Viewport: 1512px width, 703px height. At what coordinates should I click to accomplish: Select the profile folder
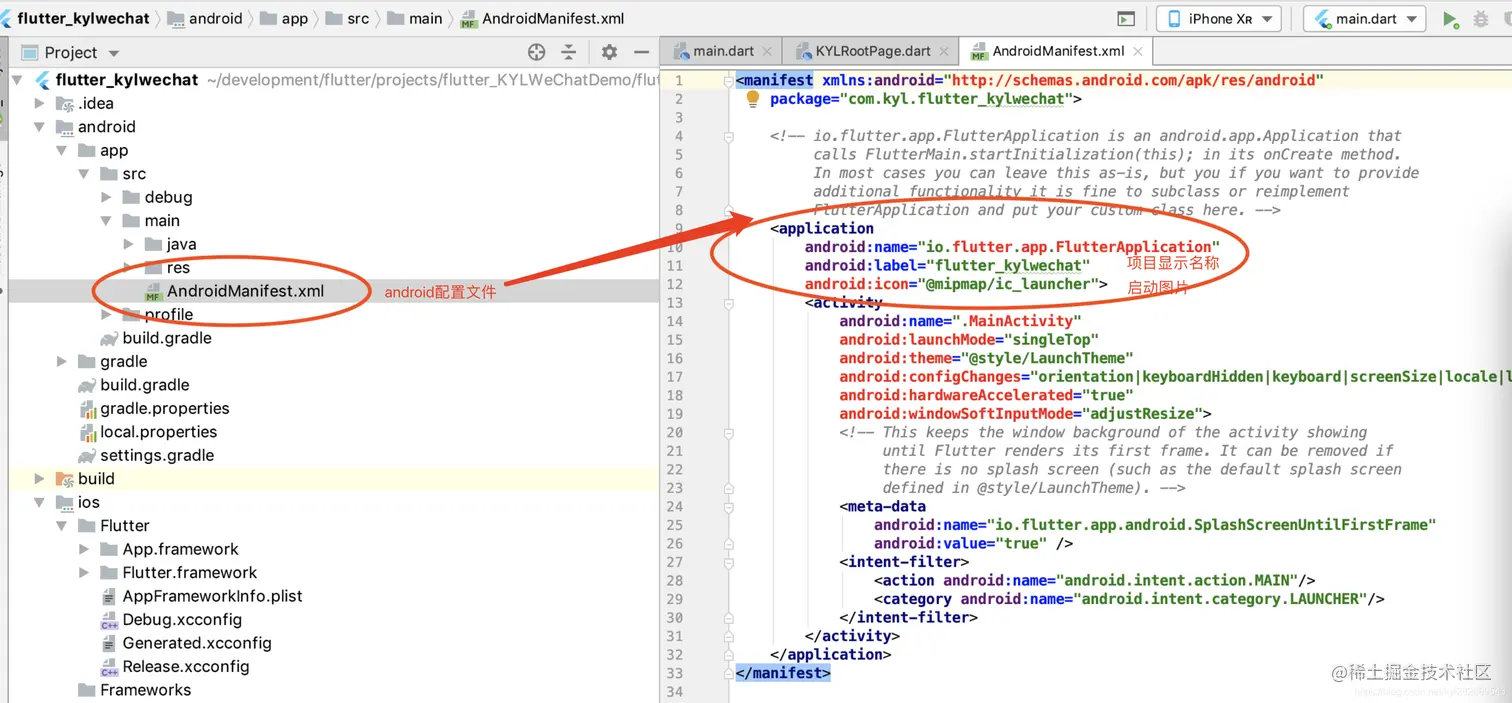coord(158,314)
